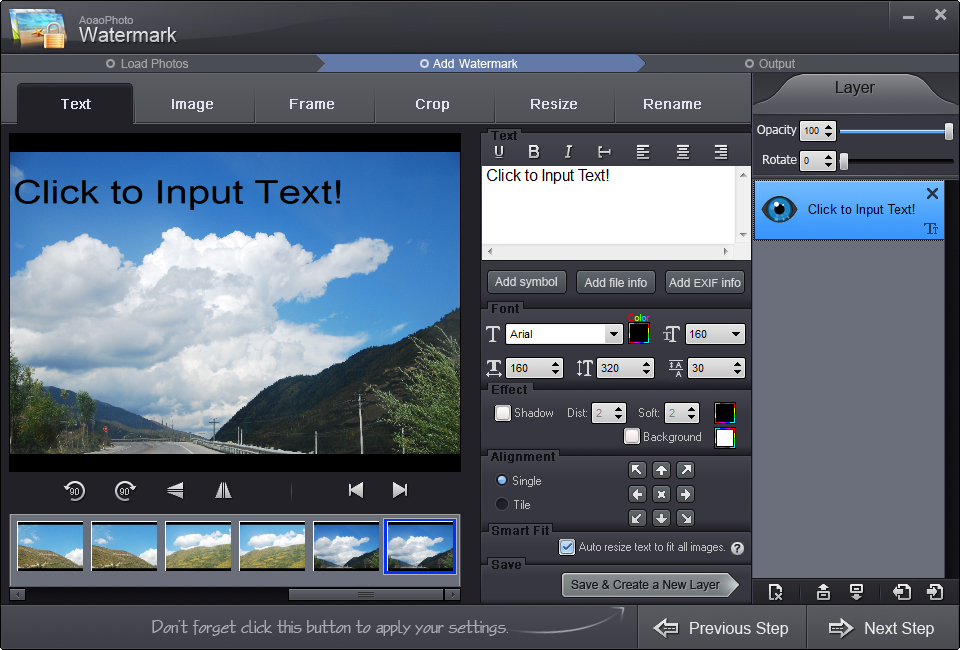Viewport: 960px width, 650px height.
Task: Toggle bold formatting for the watermark text
Action: (x=534, y=151)
